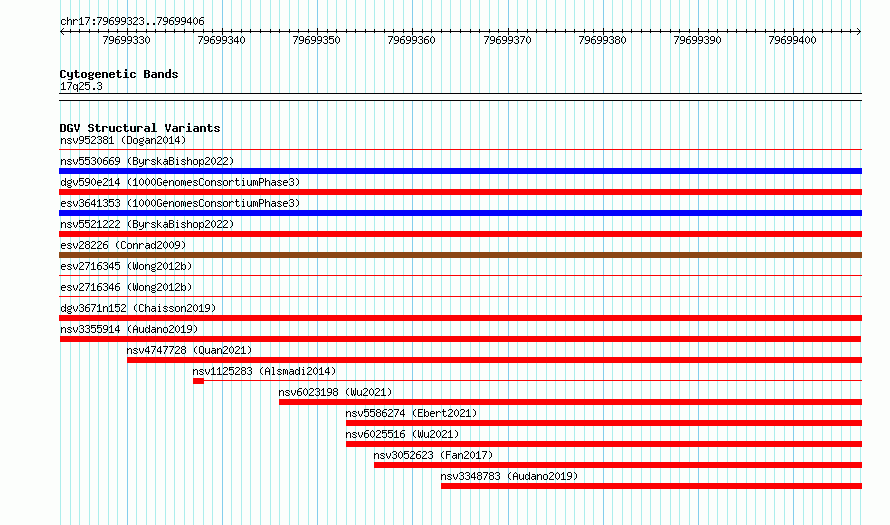This screenshot has height=525, width=890.
Task: Click the DGV Structural Variants track title
Action: tap(140, 128)
